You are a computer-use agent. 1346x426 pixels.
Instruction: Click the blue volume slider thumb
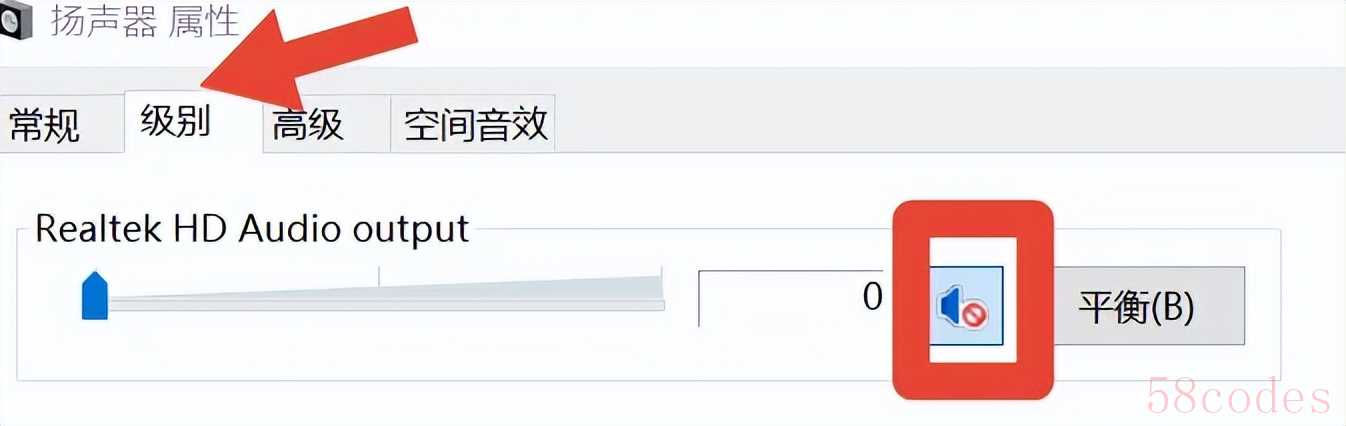tap(94, 296)
